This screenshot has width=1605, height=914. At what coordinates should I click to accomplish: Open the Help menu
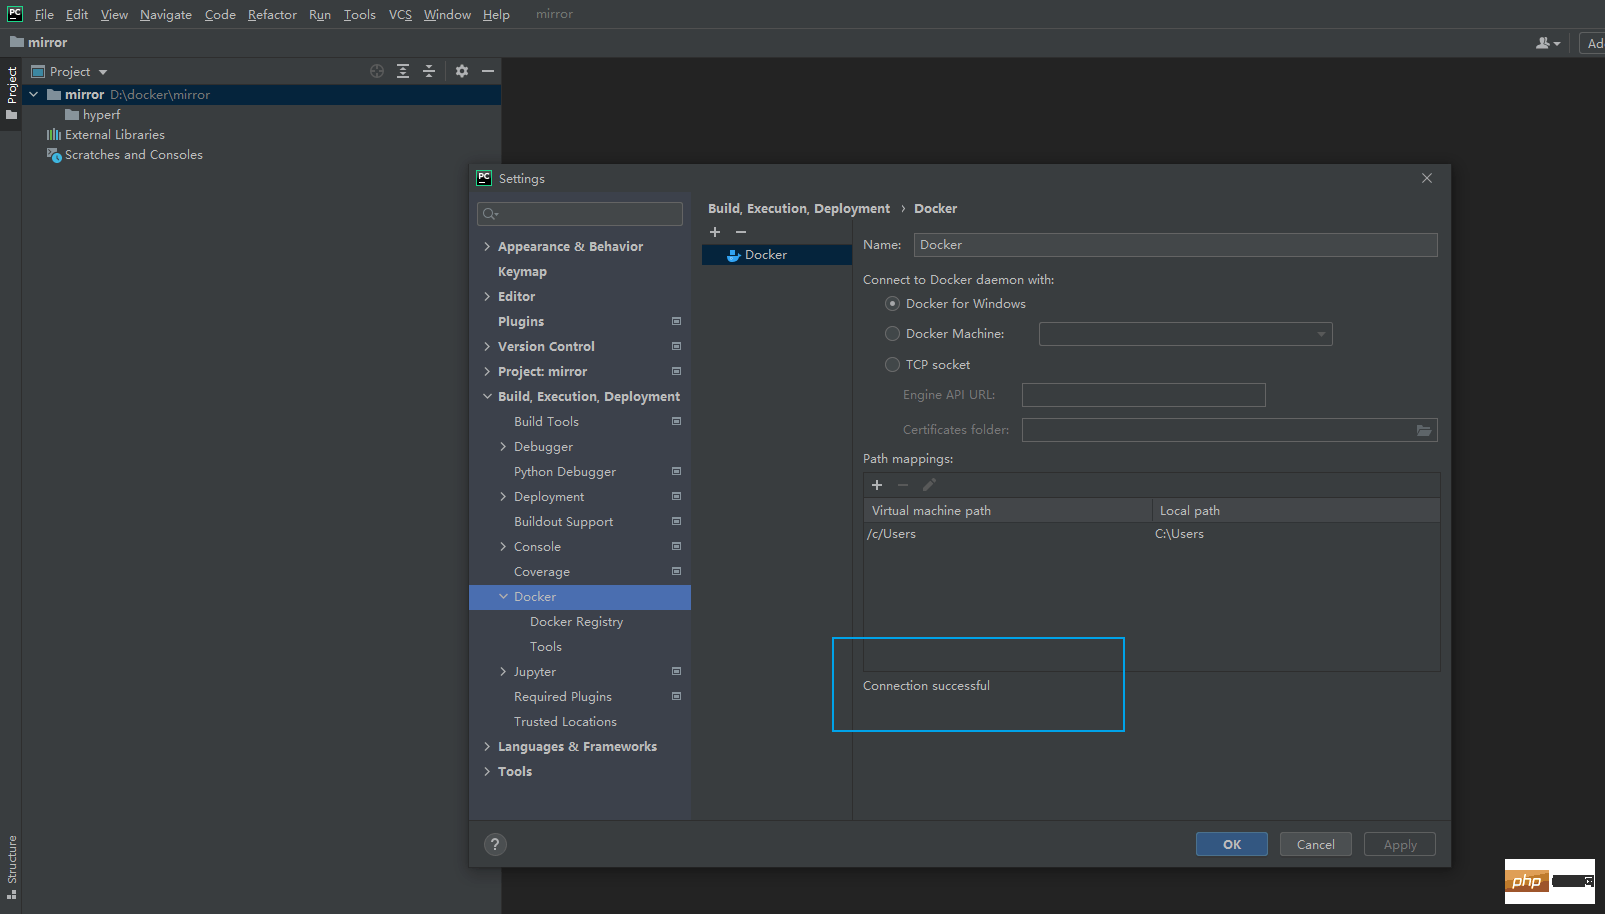pyautogui.click(x=496, y=14)
